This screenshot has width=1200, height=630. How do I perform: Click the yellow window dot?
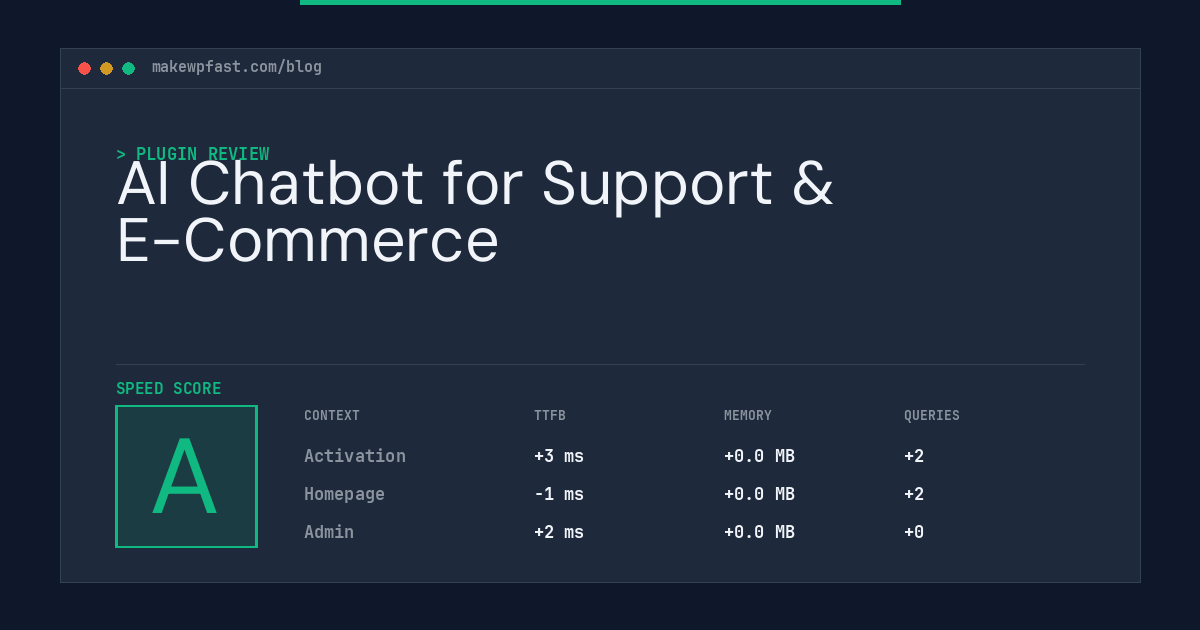point(106,68)
